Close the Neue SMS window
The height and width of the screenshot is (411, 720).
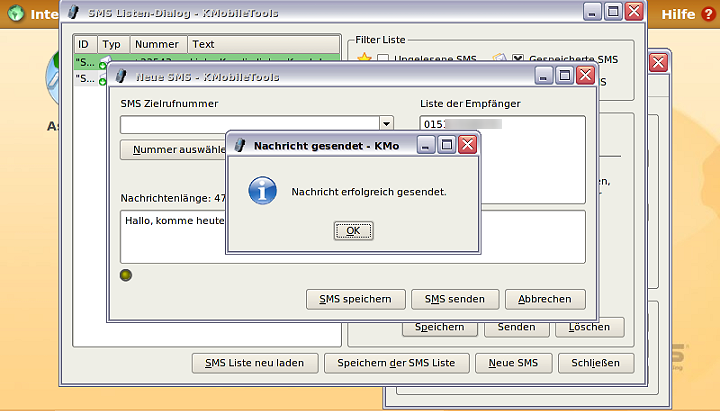click(x=585, y=75)
